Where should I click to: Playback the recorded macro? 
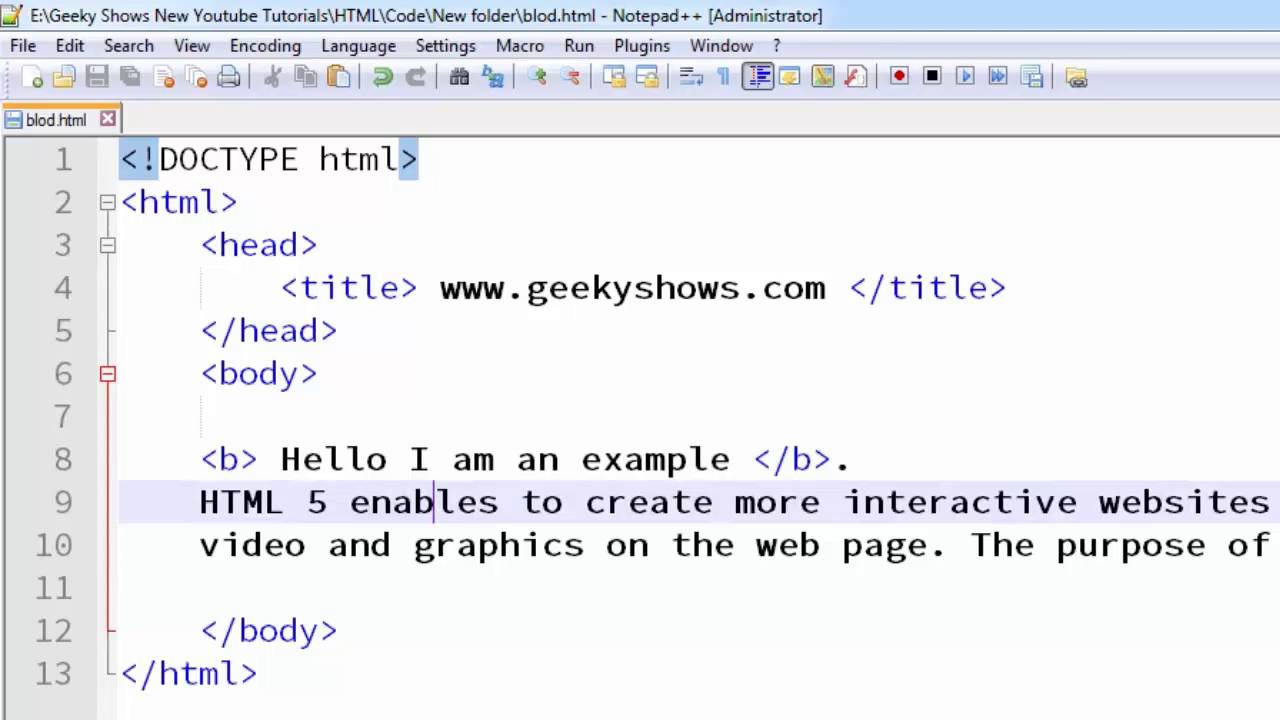(968, 76)
